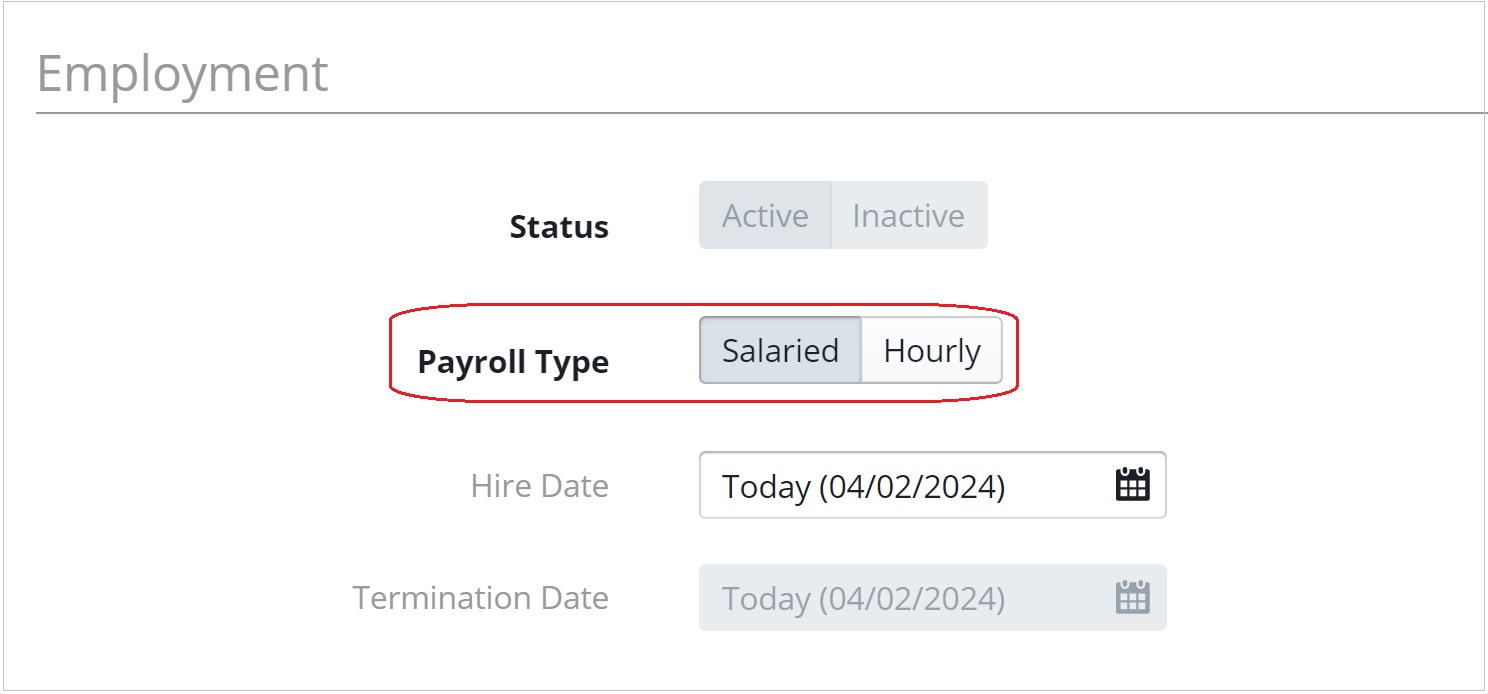
Task: Select the Hire Date text 'Today (04/02/2024)'
Action: point(864,487)
